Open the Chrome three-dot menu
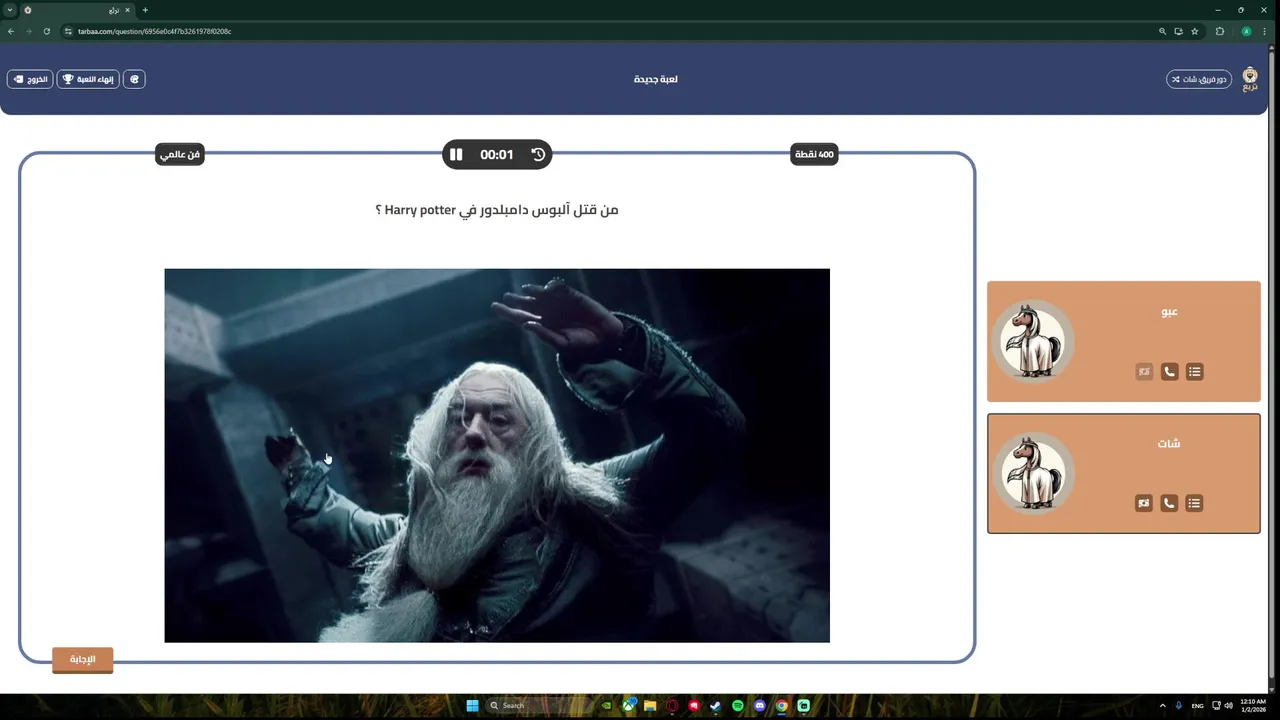This screenshot has height=720, width=1280. [1265, 31]
